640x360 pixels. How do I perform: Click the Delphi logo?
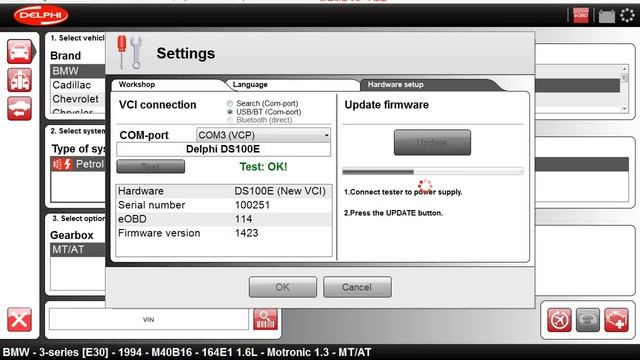click(x=40, y=16)
